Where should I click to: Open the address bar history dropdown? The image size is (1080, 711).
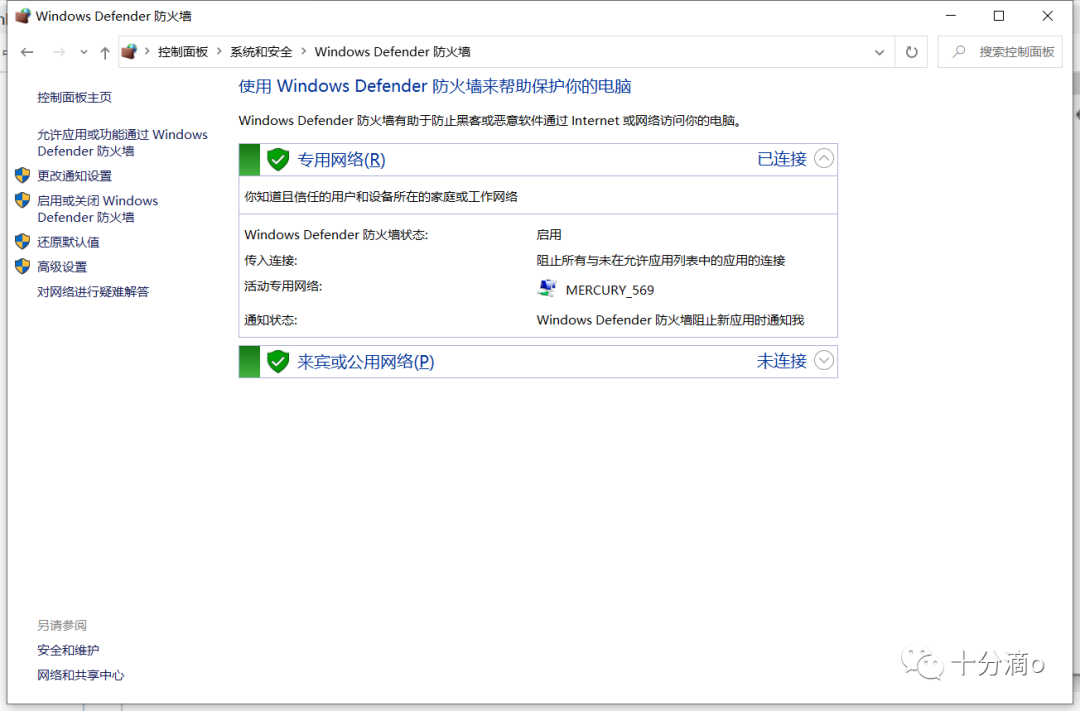coord(880,52)
